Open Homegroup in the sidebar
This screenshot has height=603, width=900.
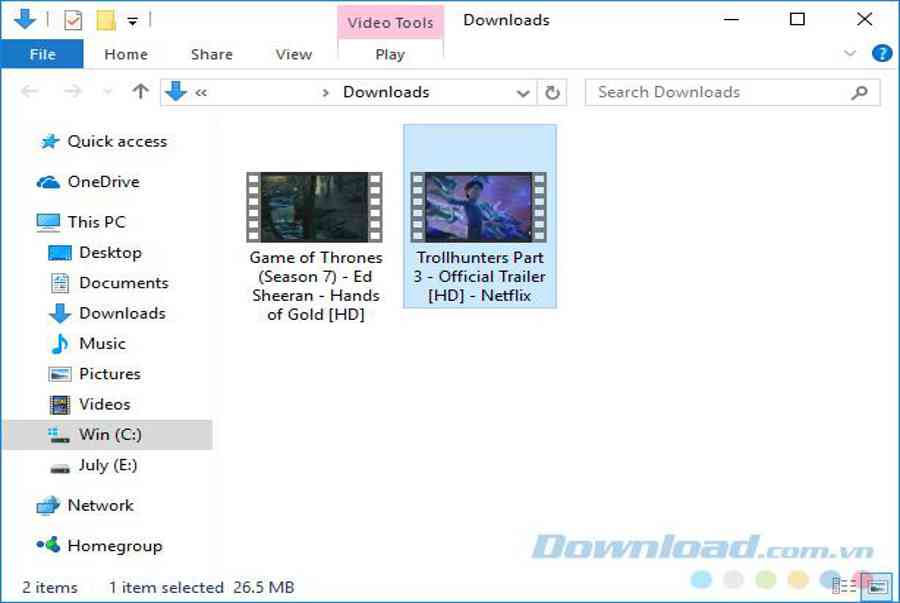(x=114, y=546)
